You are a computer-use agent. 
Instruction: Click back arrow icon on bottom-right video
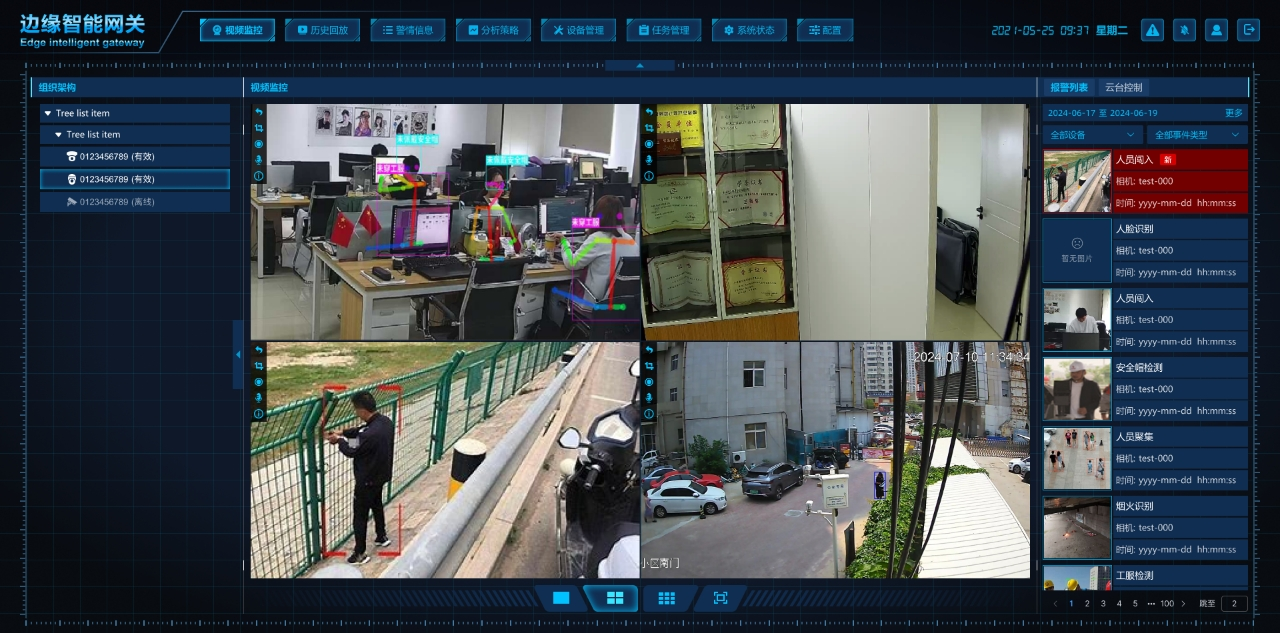click(649, 350)
